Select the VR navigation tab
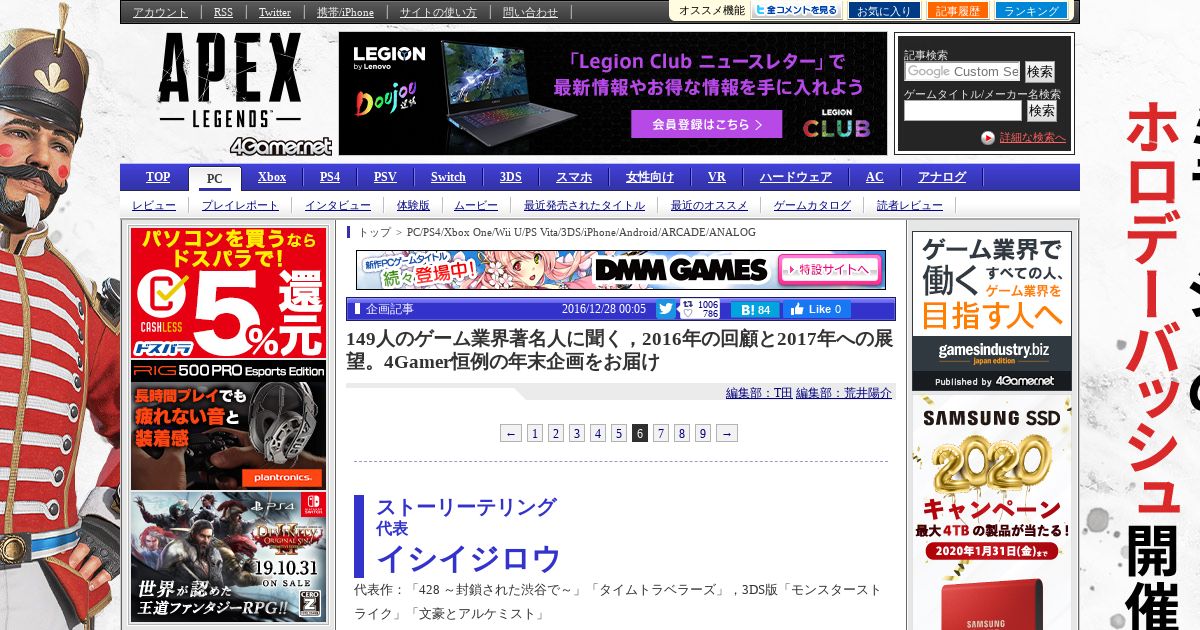The image size is (1200, 630). 717,177
